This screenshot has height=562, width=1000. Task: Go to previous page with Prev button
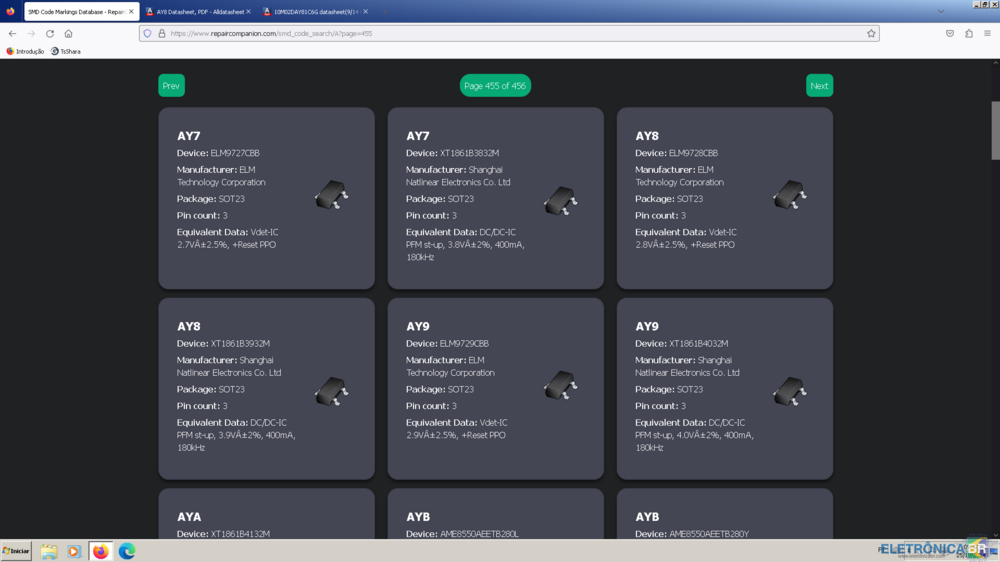(x=171, y=85)
